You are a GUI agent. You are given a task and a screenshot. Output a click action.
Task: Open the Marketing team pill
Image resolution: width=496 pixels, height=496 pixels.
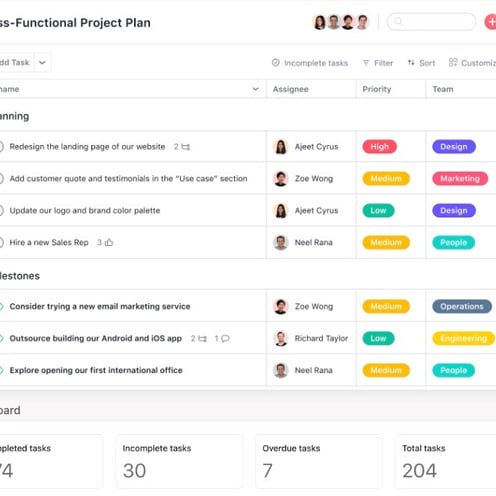click(460, 179)
